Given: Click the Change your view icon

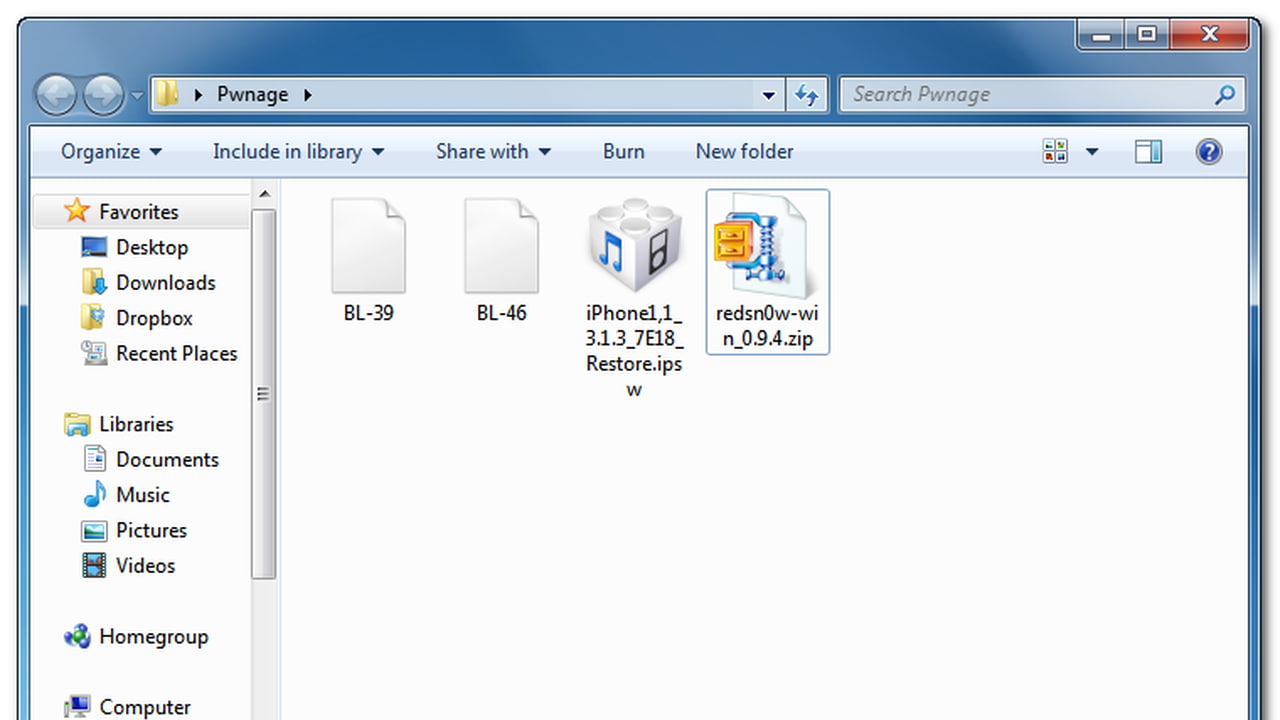Looking at the screenshot, I should (1055, 151).
